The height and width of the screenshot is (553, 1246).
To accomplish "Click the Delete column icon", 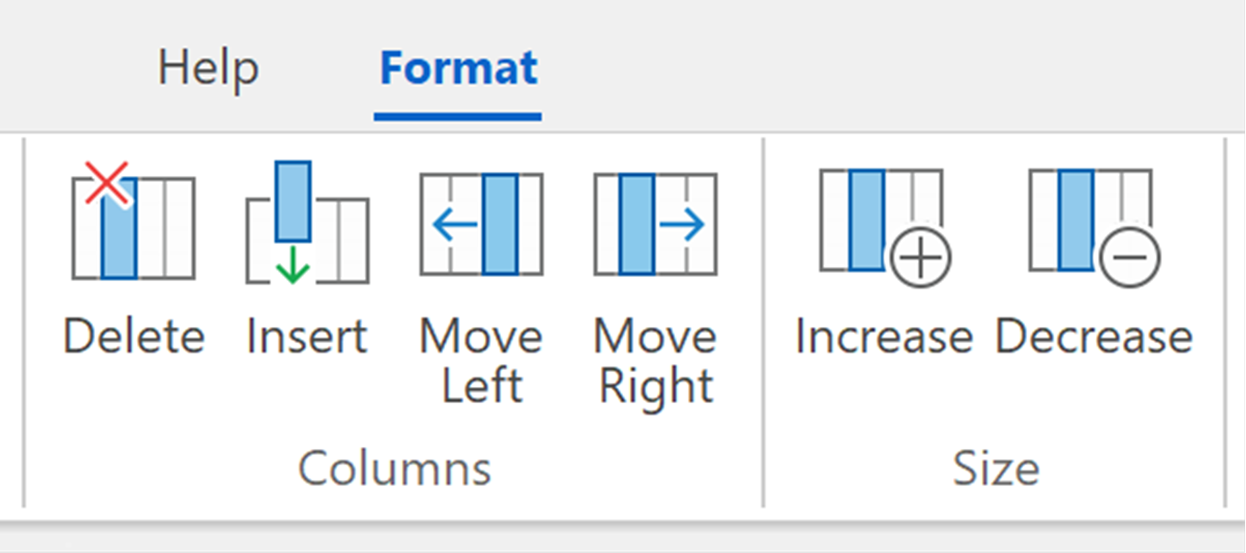I will 133,223.
